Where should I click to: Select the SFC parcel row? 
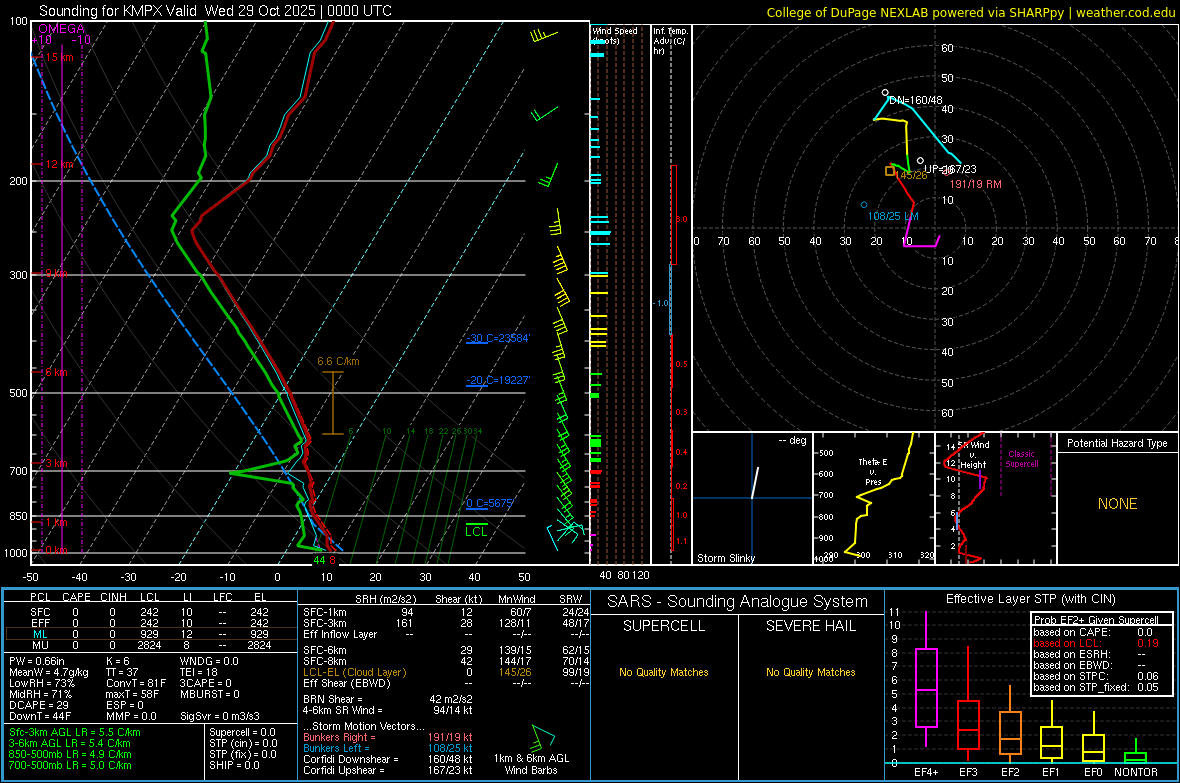151,612
